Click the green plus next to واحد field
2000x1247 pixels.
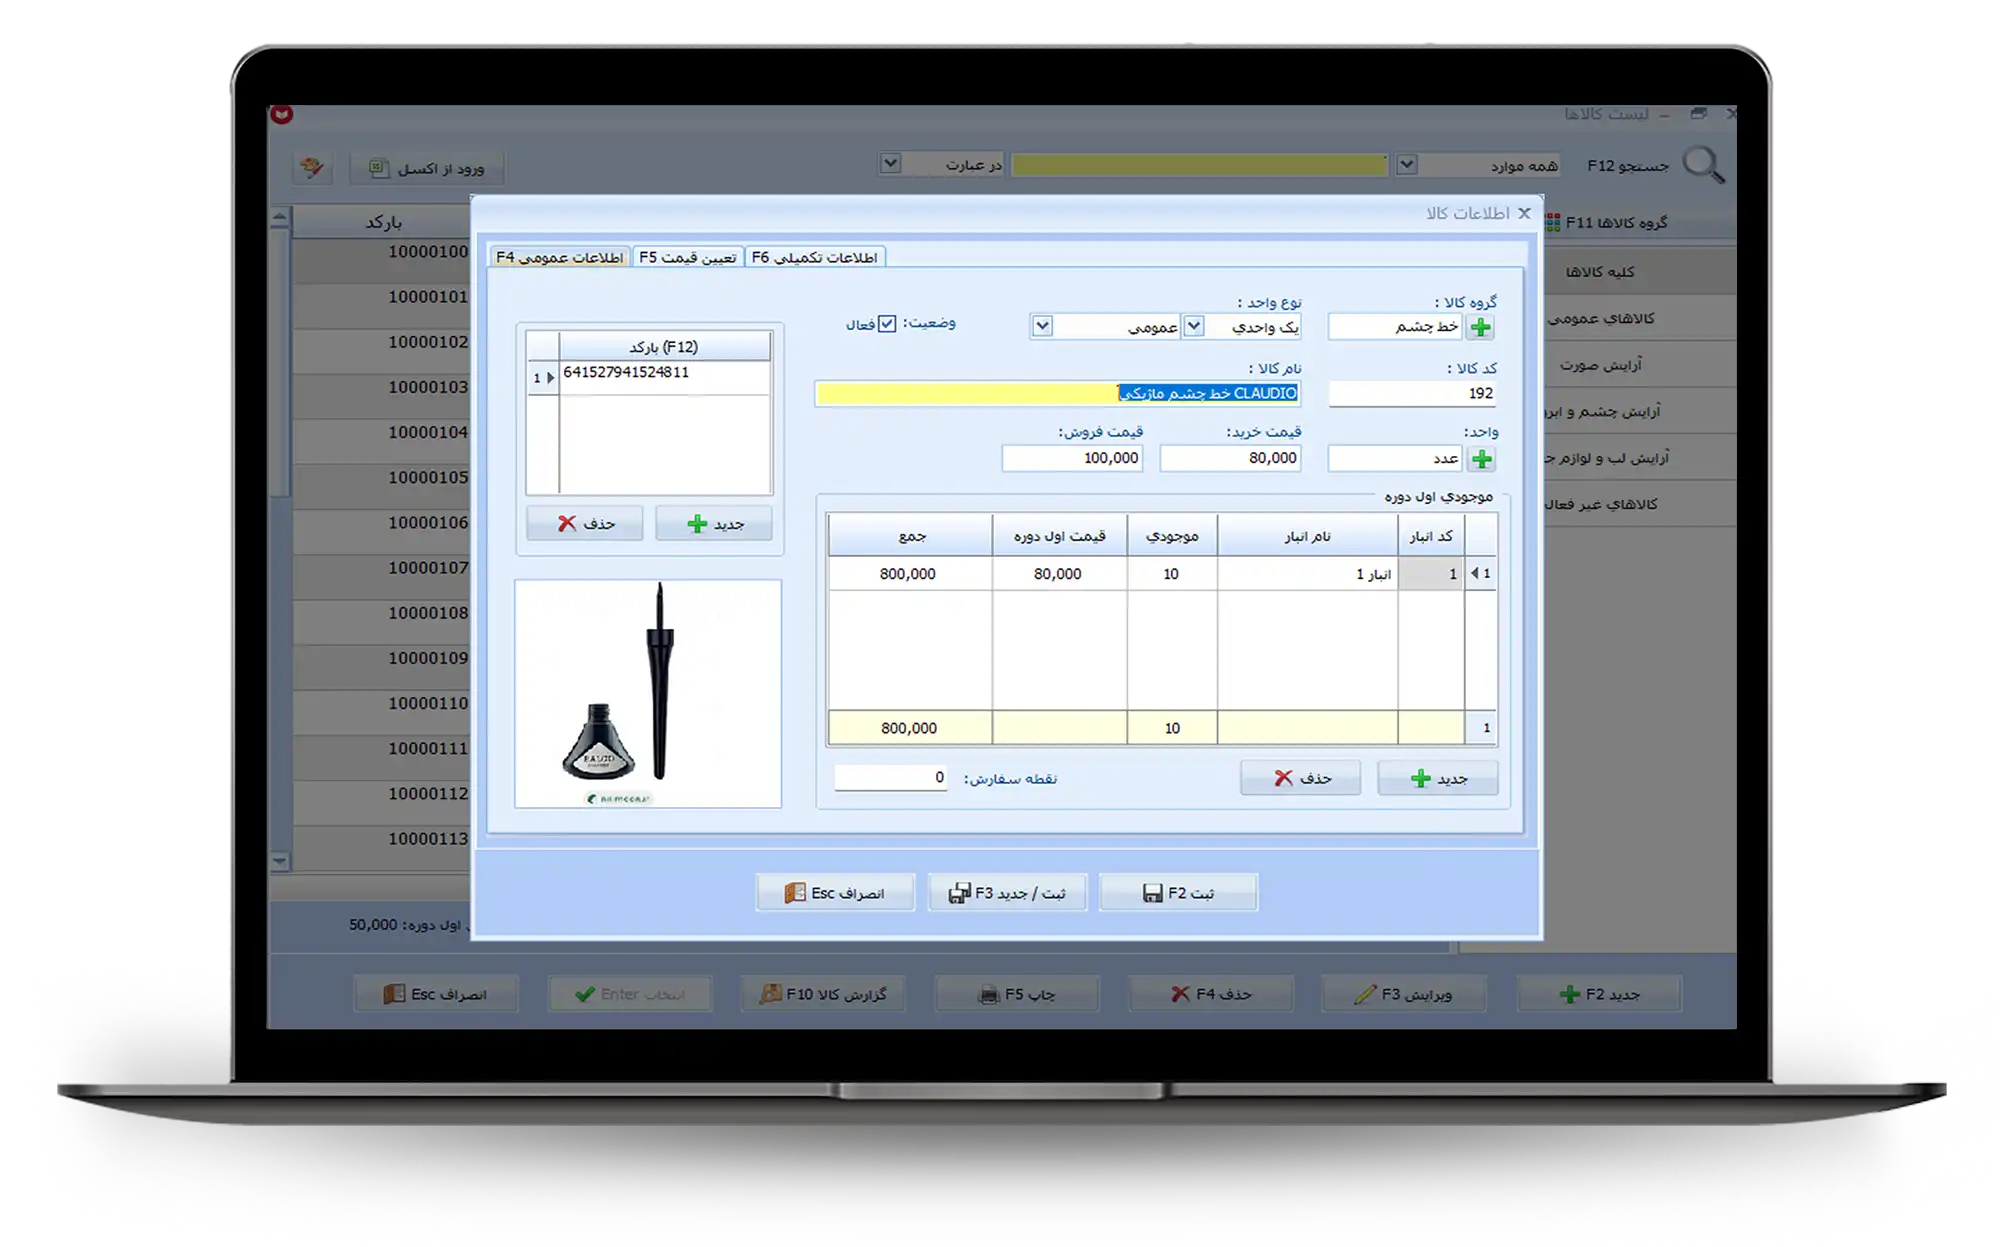(1481, 459)
